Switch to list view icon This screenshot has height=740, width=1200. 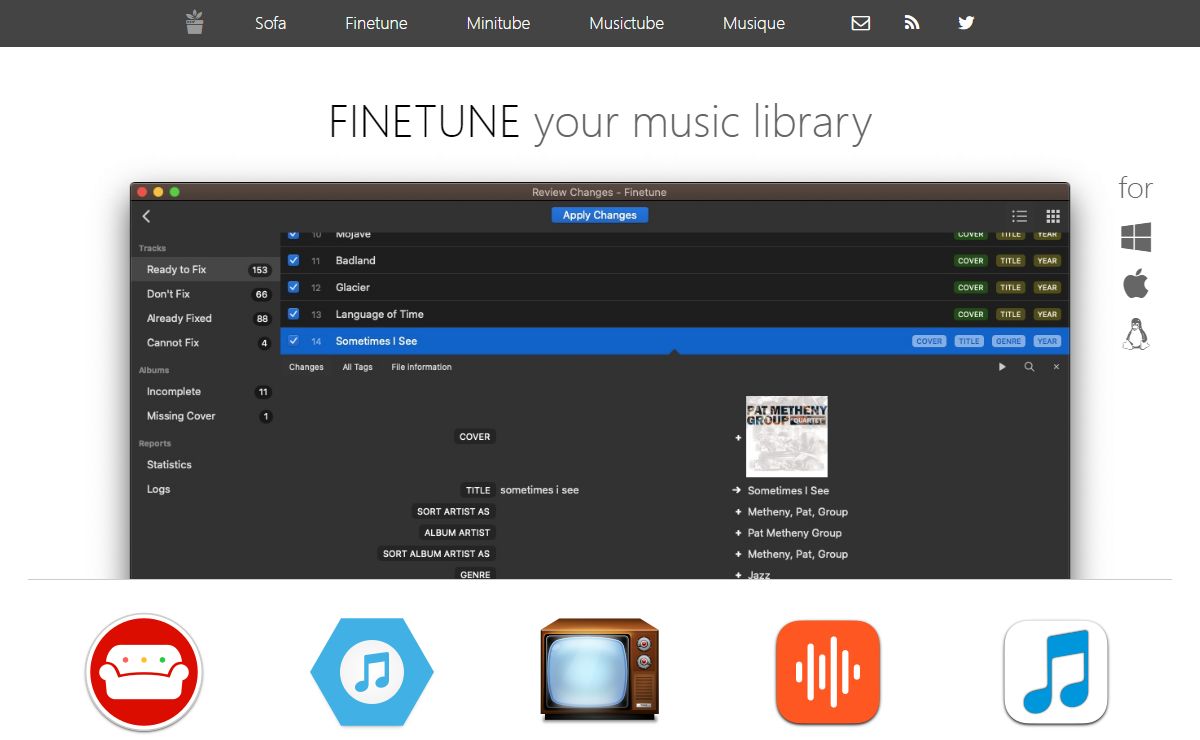click(x=1019, y=216)
